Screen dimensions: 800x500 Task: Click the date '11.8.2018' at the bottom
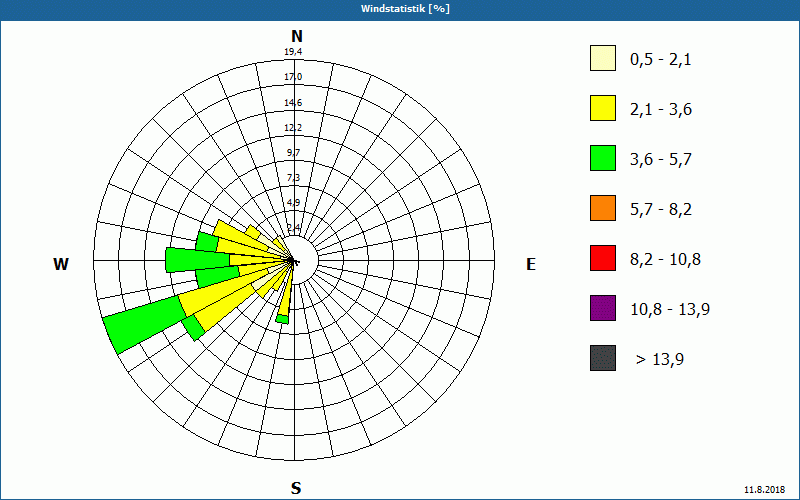tap(764, 489)
